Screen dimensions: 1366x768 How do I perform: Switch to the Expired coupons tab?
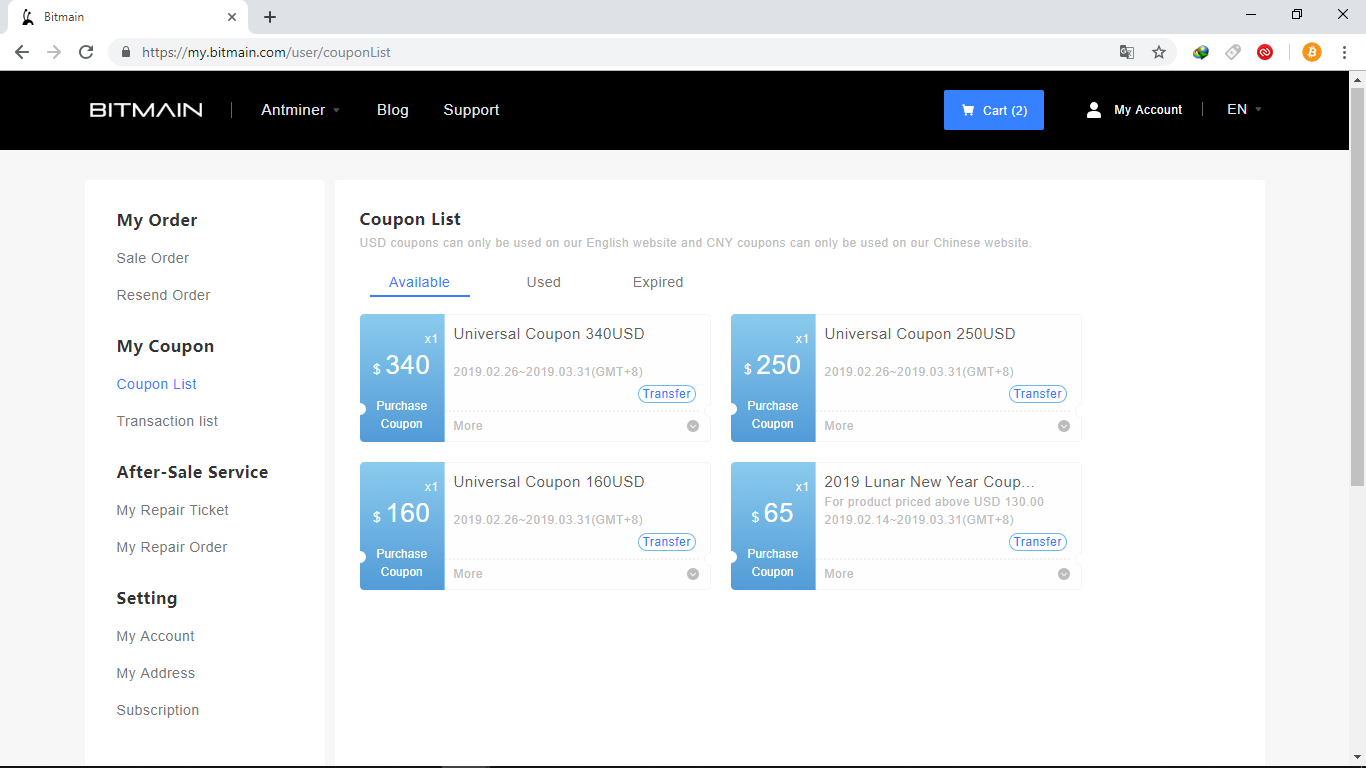tap(658, 283)
